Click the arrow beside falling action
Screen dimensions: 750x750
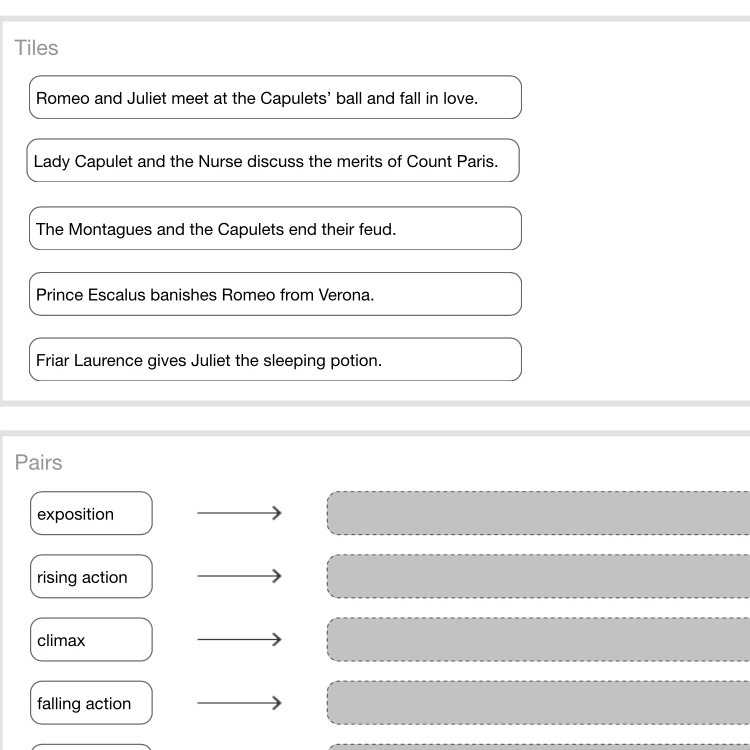(x=239, y=703)
